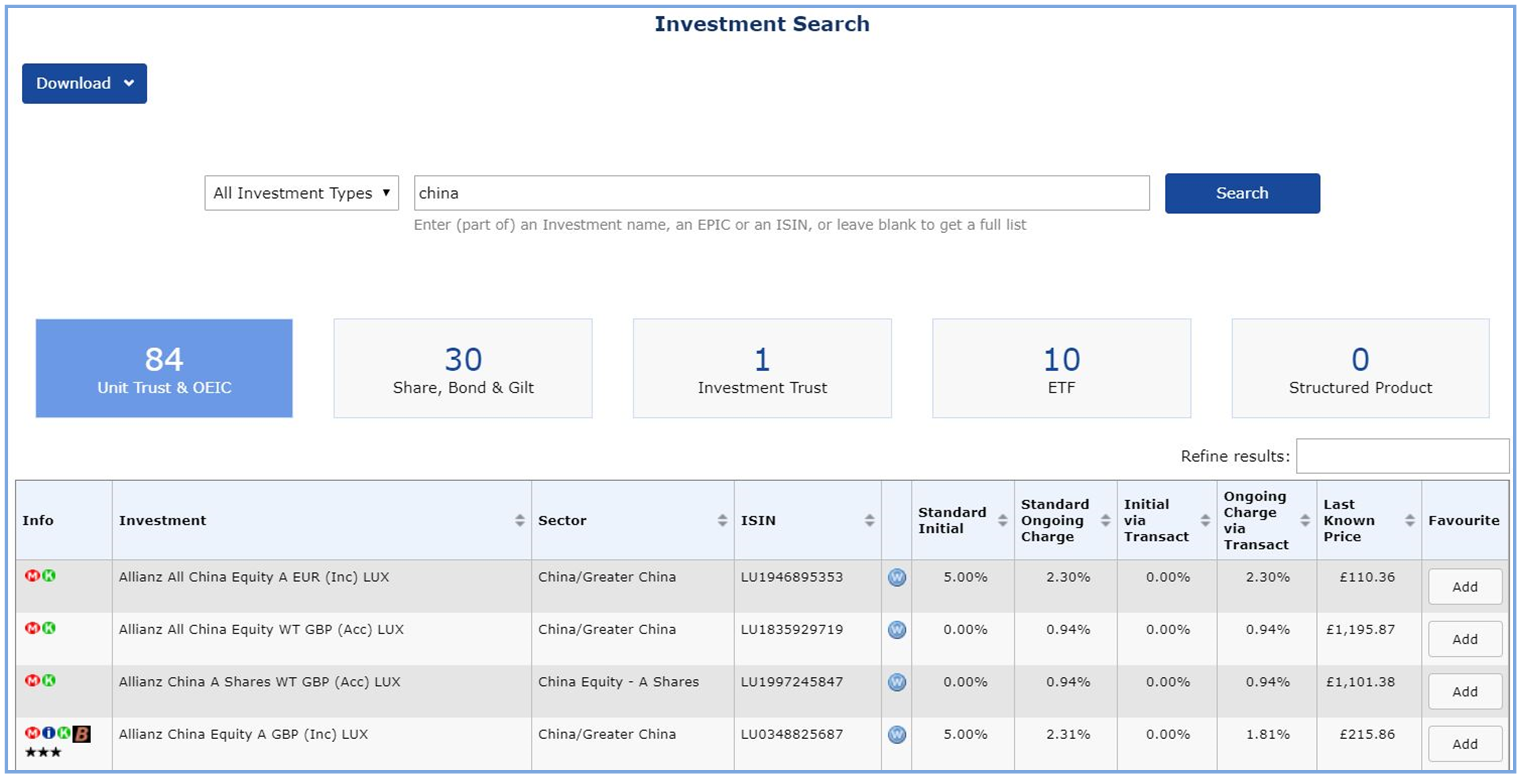Screen dimensions: 1522x778
Task: Add Allianz All China Equity A EUR to favourites
Action: pos(1464,587)
